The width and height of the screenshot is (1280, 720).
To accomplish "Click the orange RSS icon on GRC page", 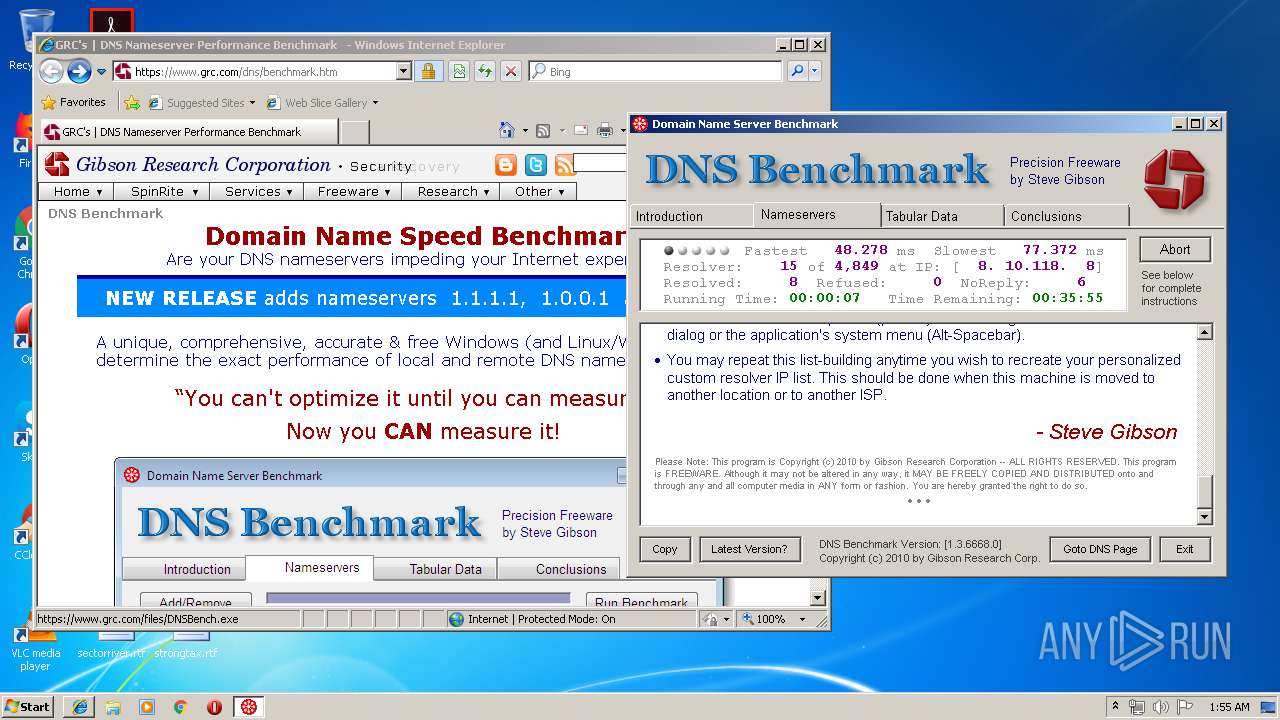I will 565,165.
